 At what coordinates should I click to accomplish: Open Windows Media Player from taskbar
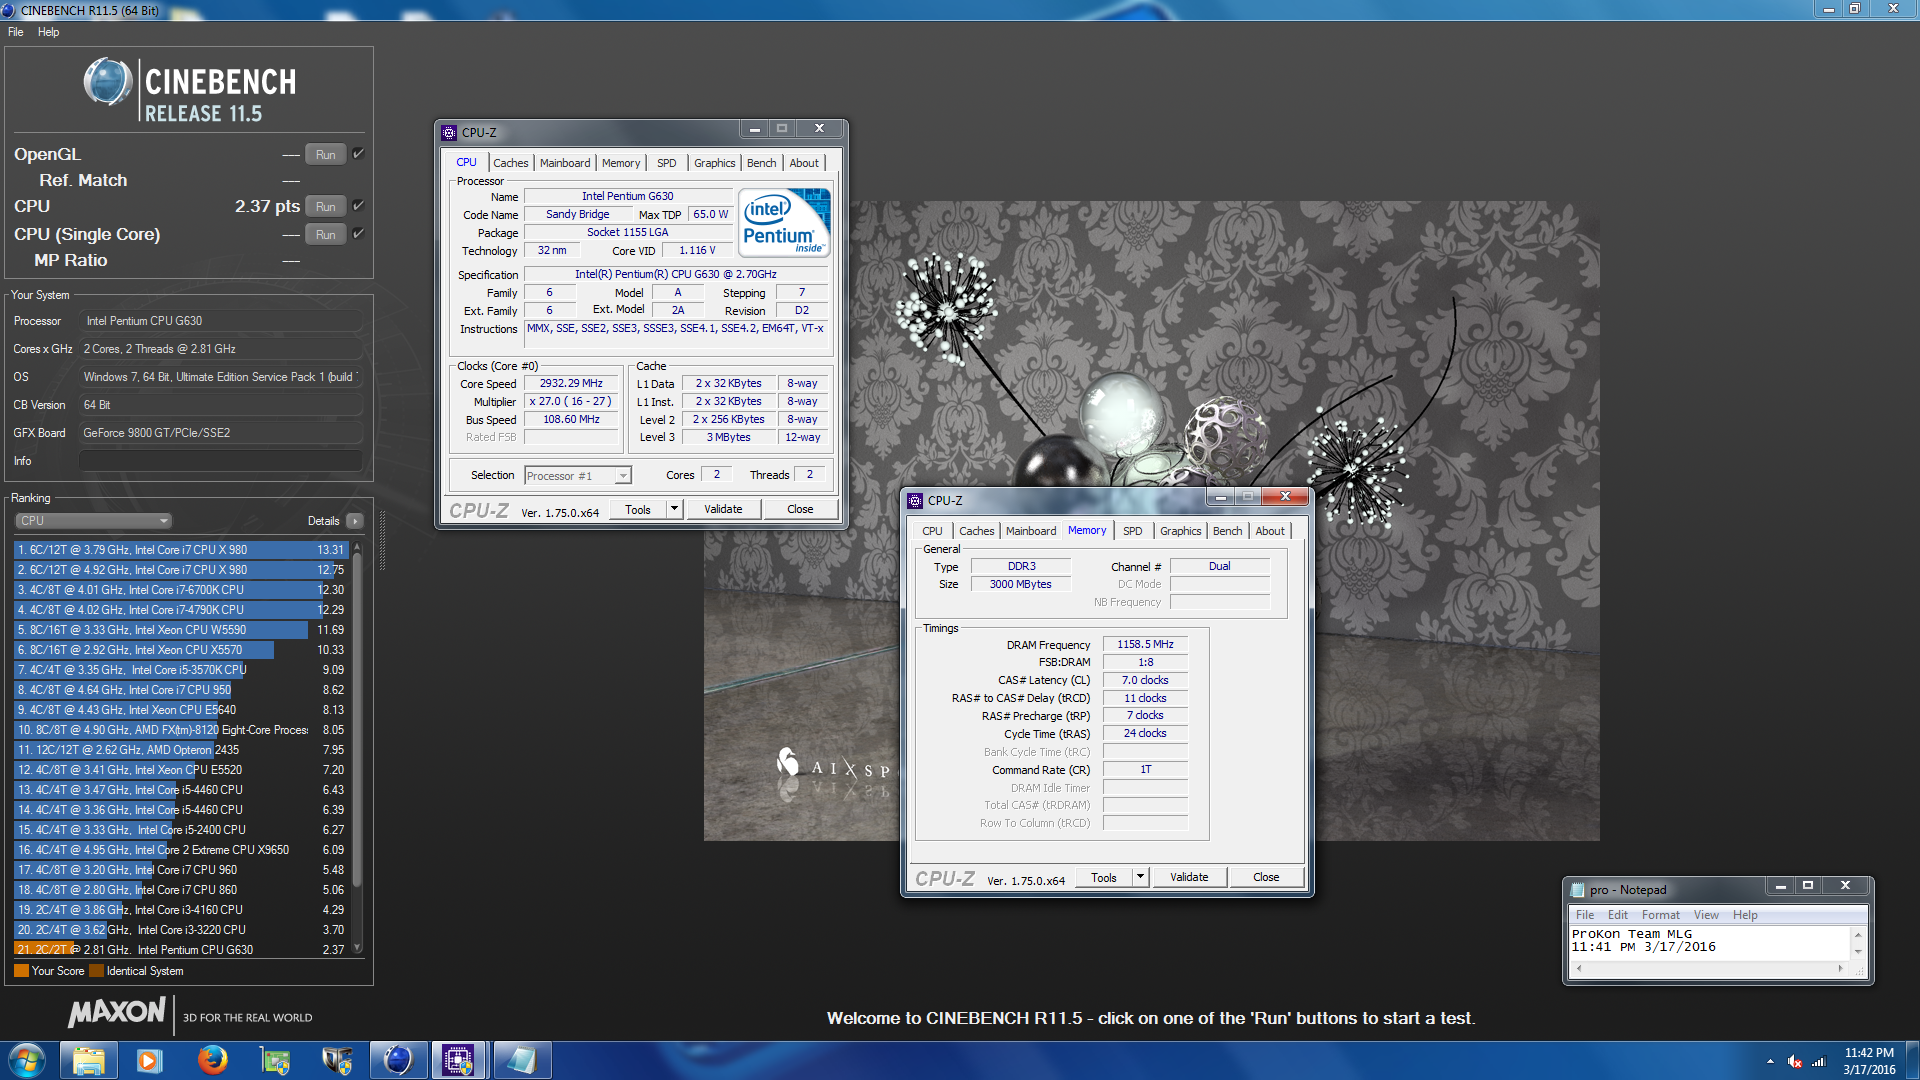pos(149,1060)
